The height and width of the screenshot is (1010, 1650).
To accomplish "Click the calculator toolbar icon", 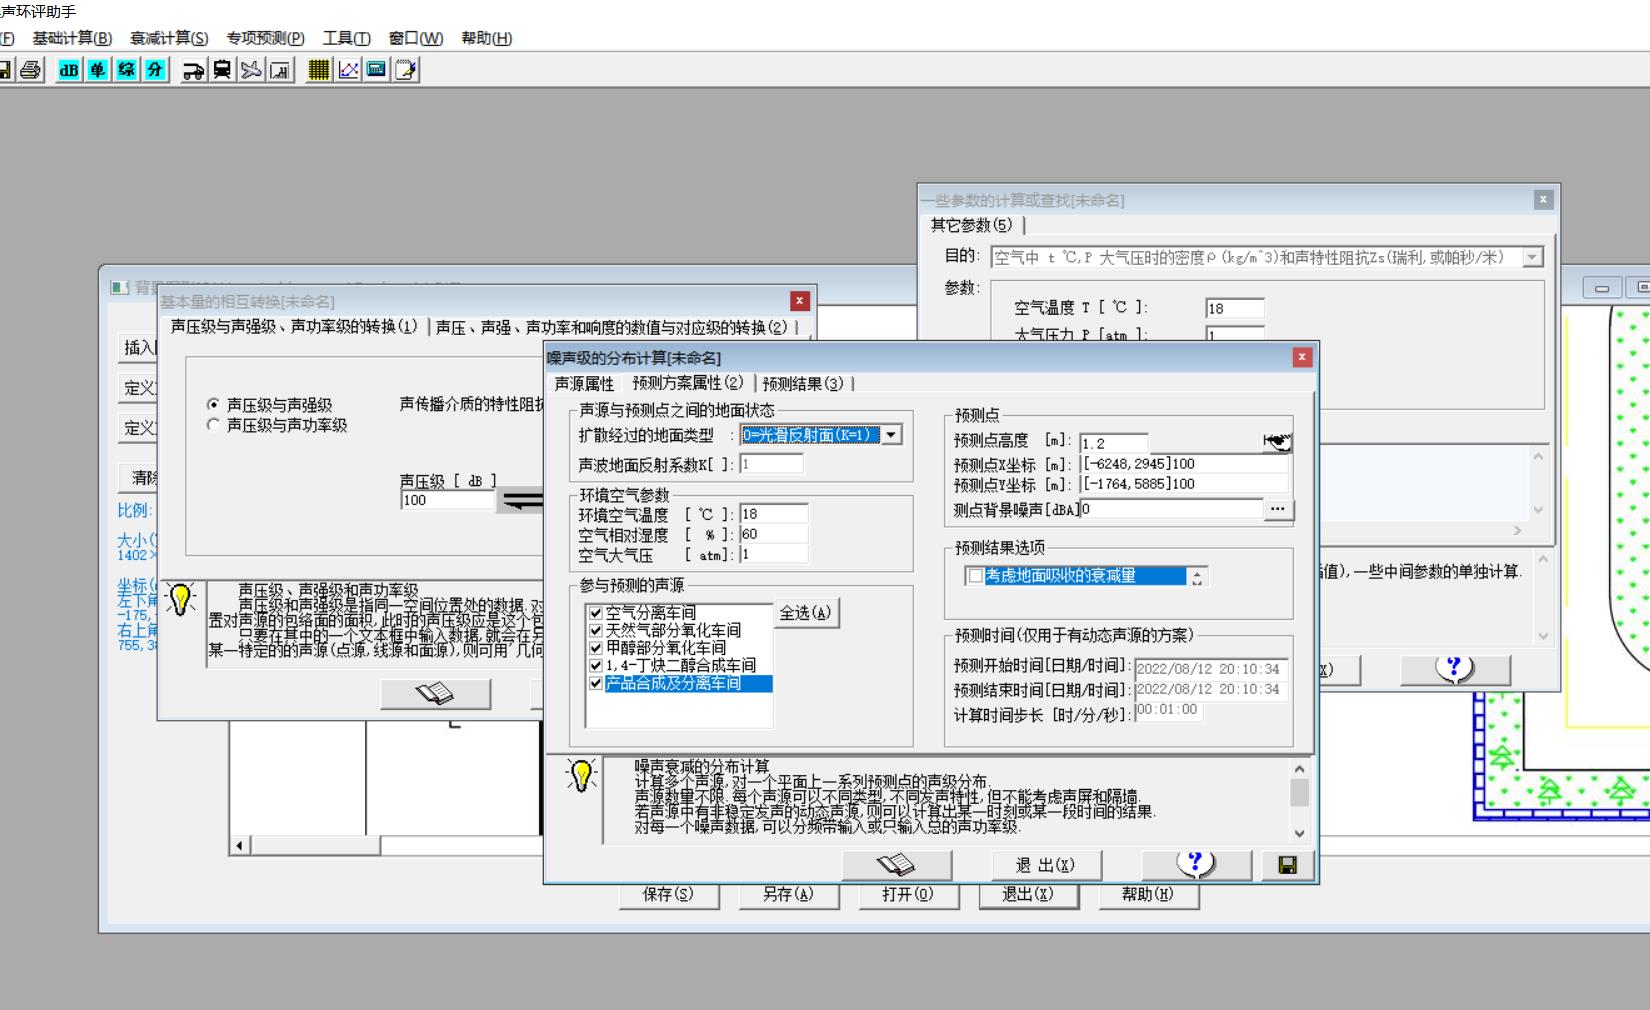I will pyautogui.click(x=377, y=70).
